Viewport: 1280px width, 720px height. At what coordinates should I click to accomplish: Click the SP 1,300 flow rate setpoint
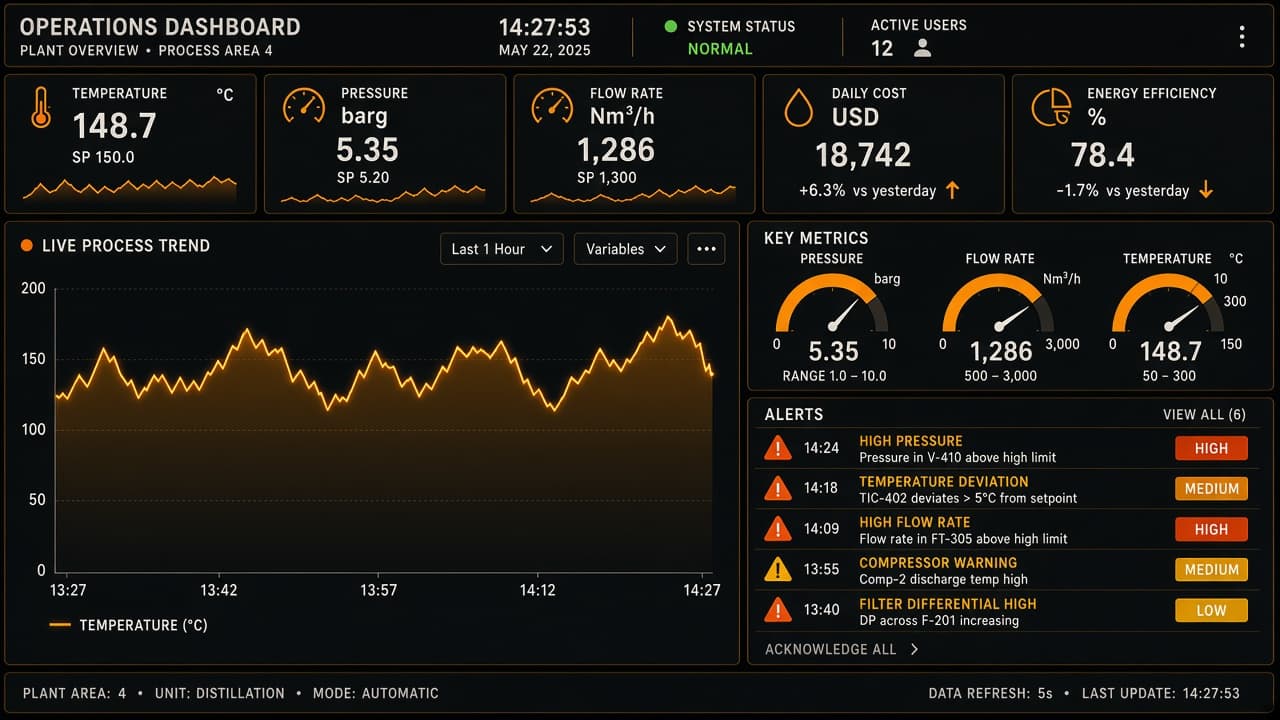tap(607, 178)
